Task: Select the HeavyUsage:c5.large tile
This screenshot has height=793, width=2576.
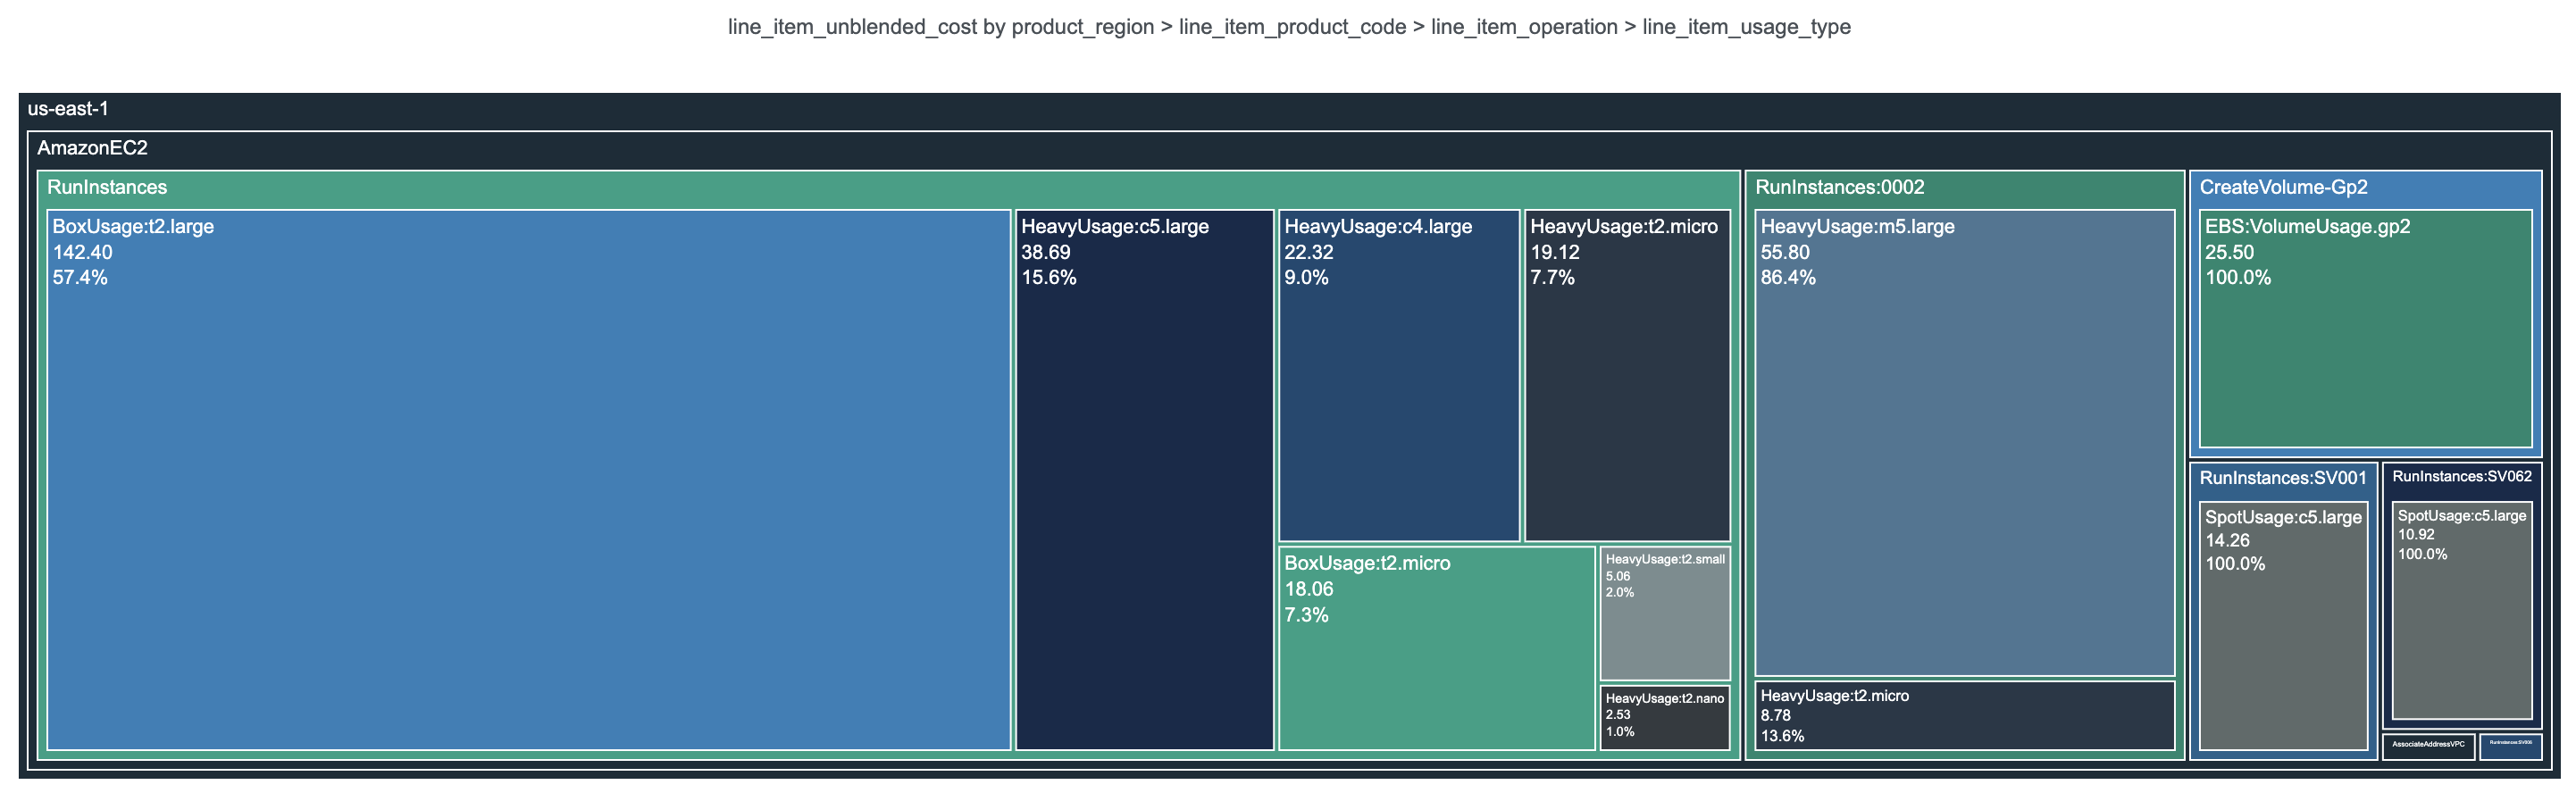Action: pyautogui.click(x=1144, y=480)
